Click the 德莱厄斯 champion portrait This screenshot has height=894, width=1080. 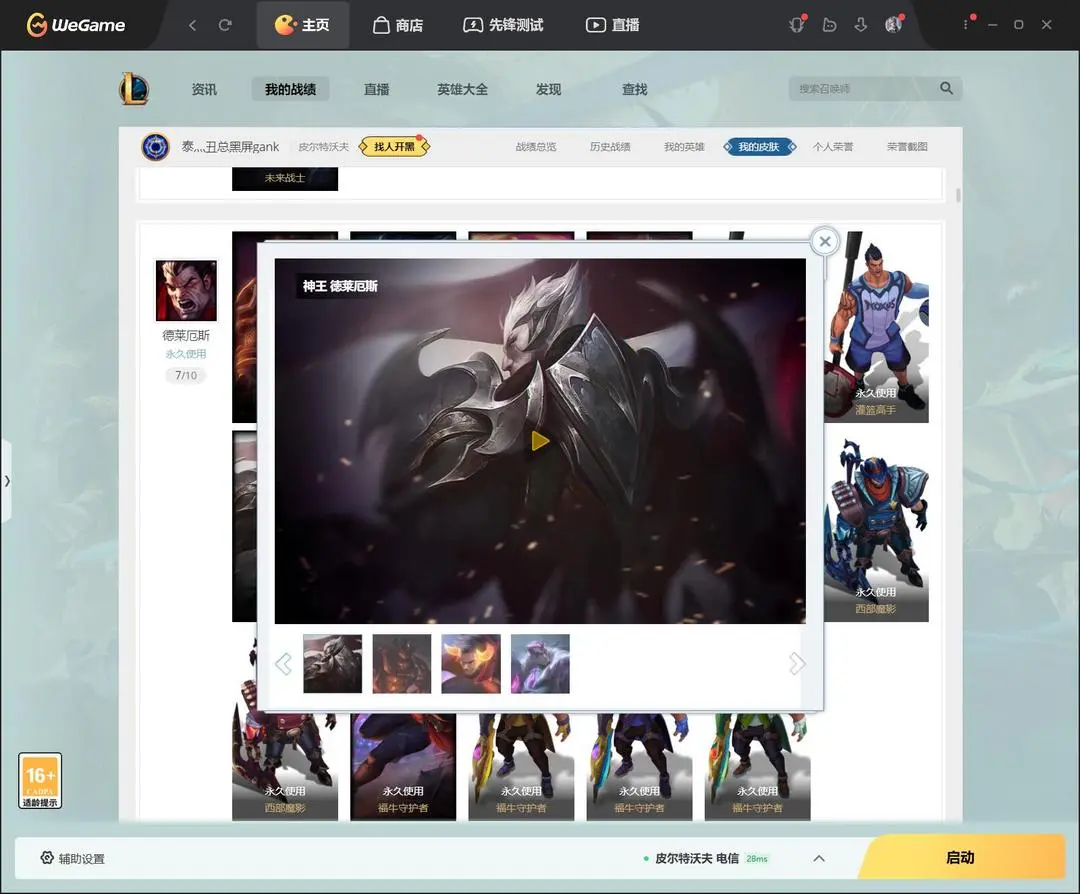click(186, 290)
